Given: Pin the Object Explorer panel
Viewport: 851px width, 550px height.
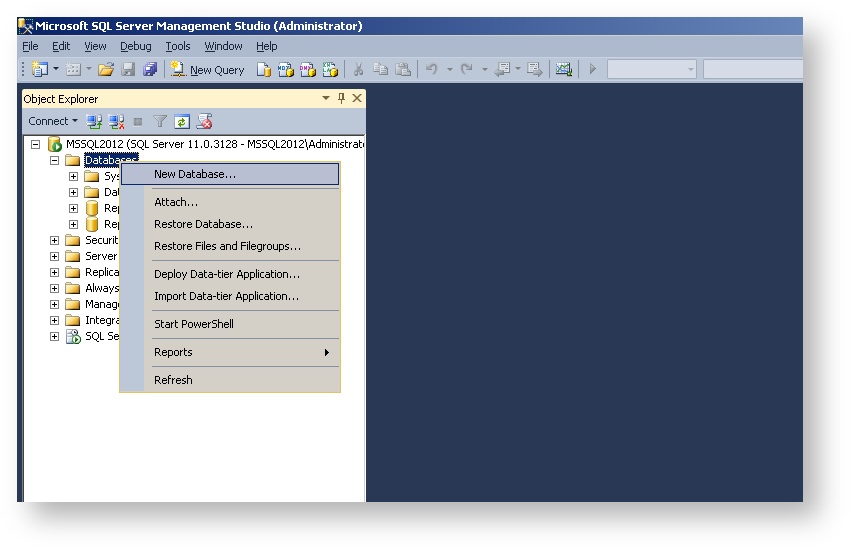Looking at the screenshot, I should pos(341,98).
